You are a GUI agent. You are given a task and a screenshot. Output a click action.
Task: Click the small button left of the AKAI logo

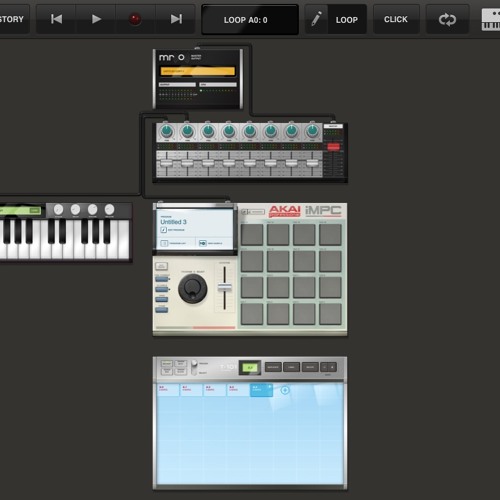tap(253, 212)
